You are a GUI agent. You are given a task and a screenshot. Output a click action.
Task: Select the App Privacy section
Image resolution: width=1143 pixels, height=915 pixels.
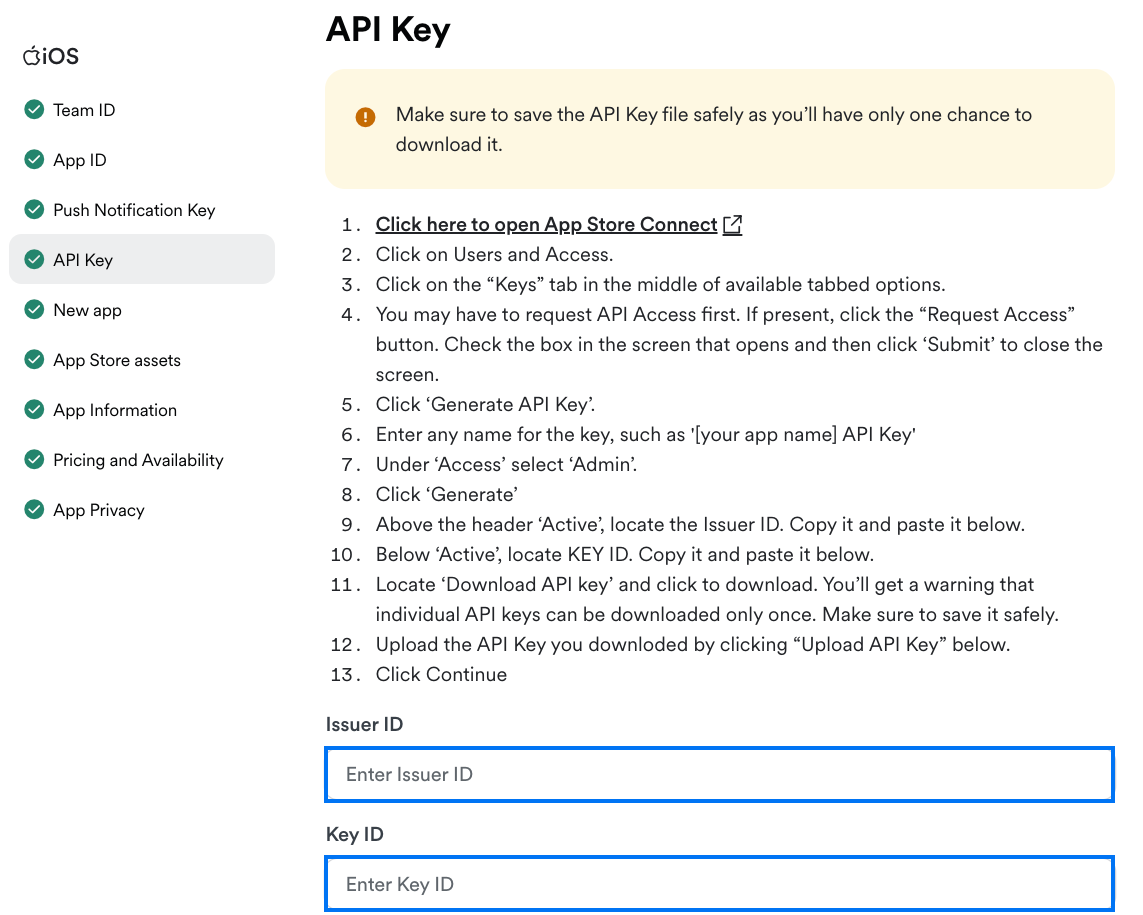(98, 510)
